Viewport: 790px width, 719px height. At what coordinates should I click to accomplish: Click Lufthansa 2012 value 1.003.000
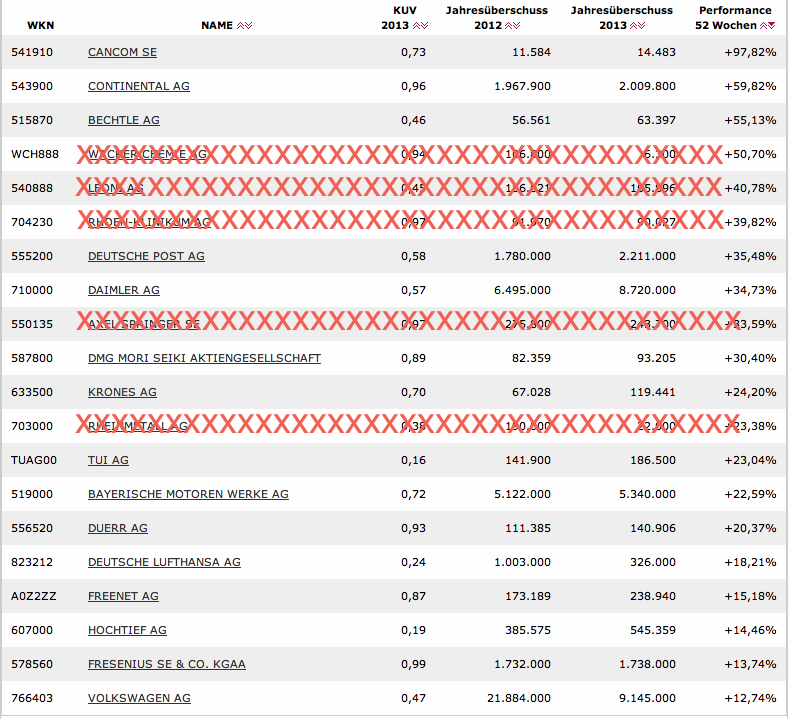click(x=522, y=562)
